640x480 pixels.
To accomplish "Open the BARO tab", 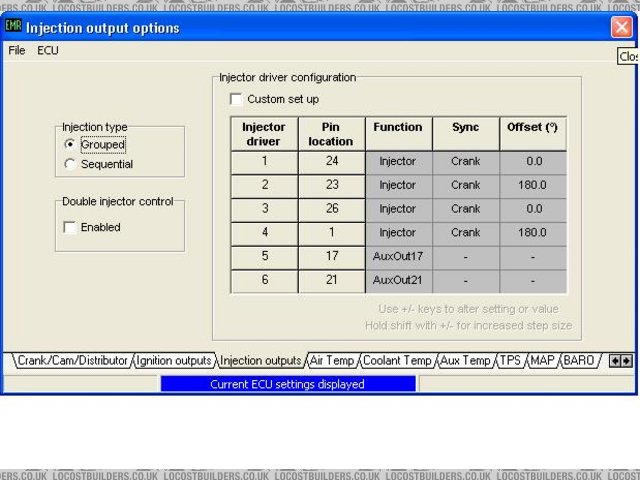I will [x=579, y=361].
